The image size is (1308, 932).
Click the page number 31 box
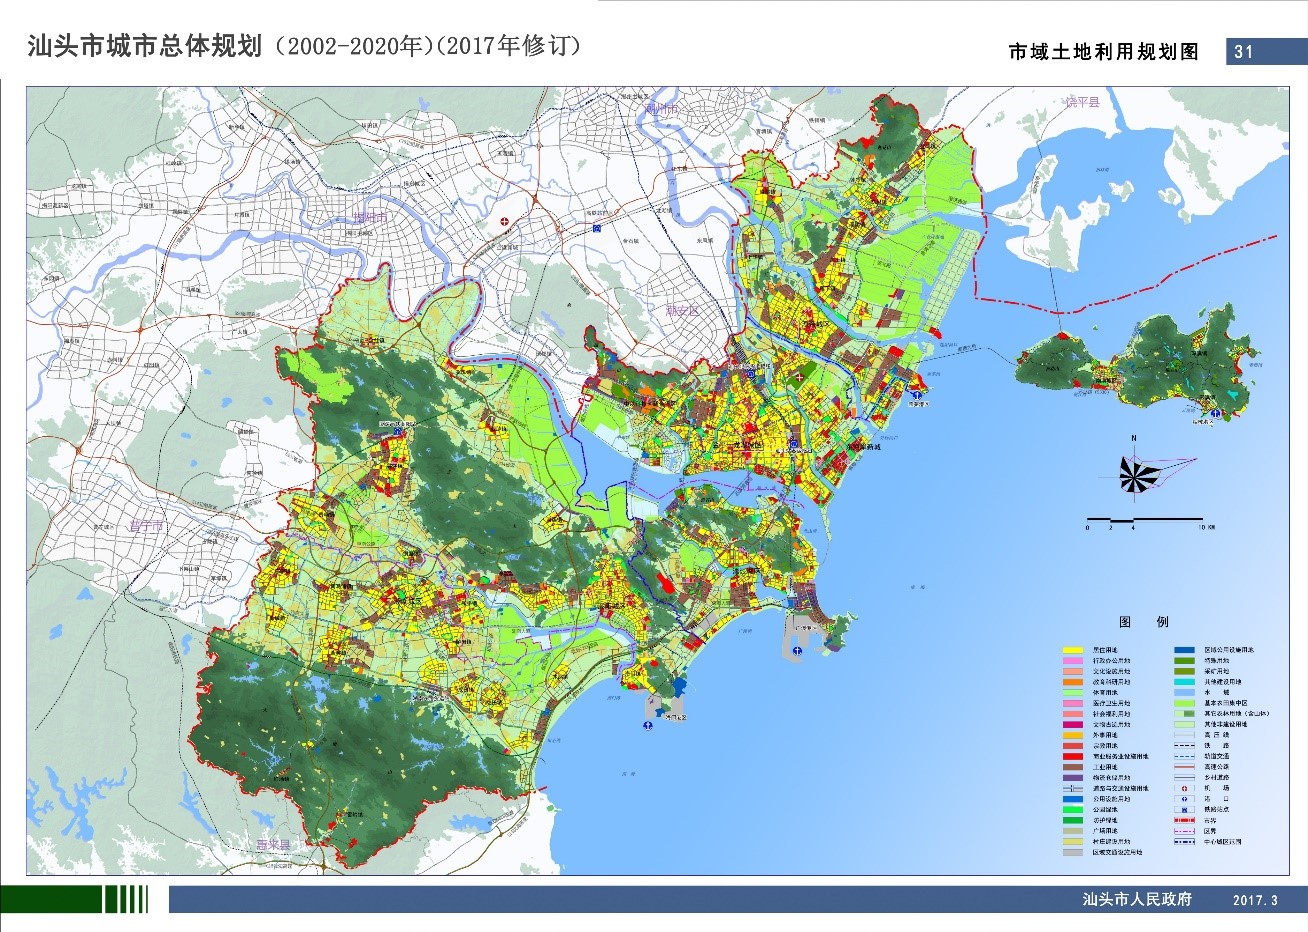[1246, 52]
